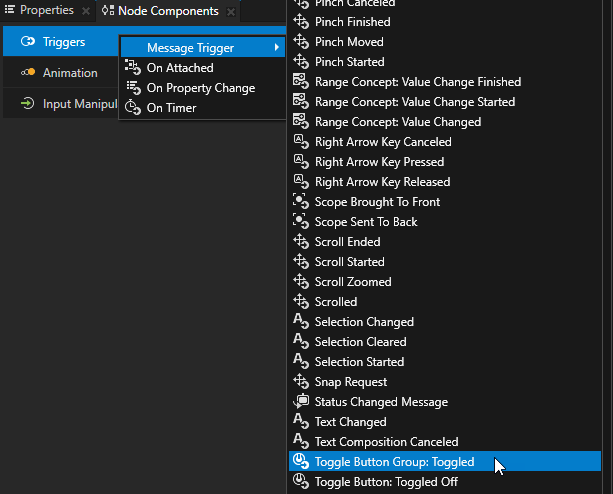Select Right Arrow Key Canceled
Viewport: 613px width, 494px height.
coord(445,141)
